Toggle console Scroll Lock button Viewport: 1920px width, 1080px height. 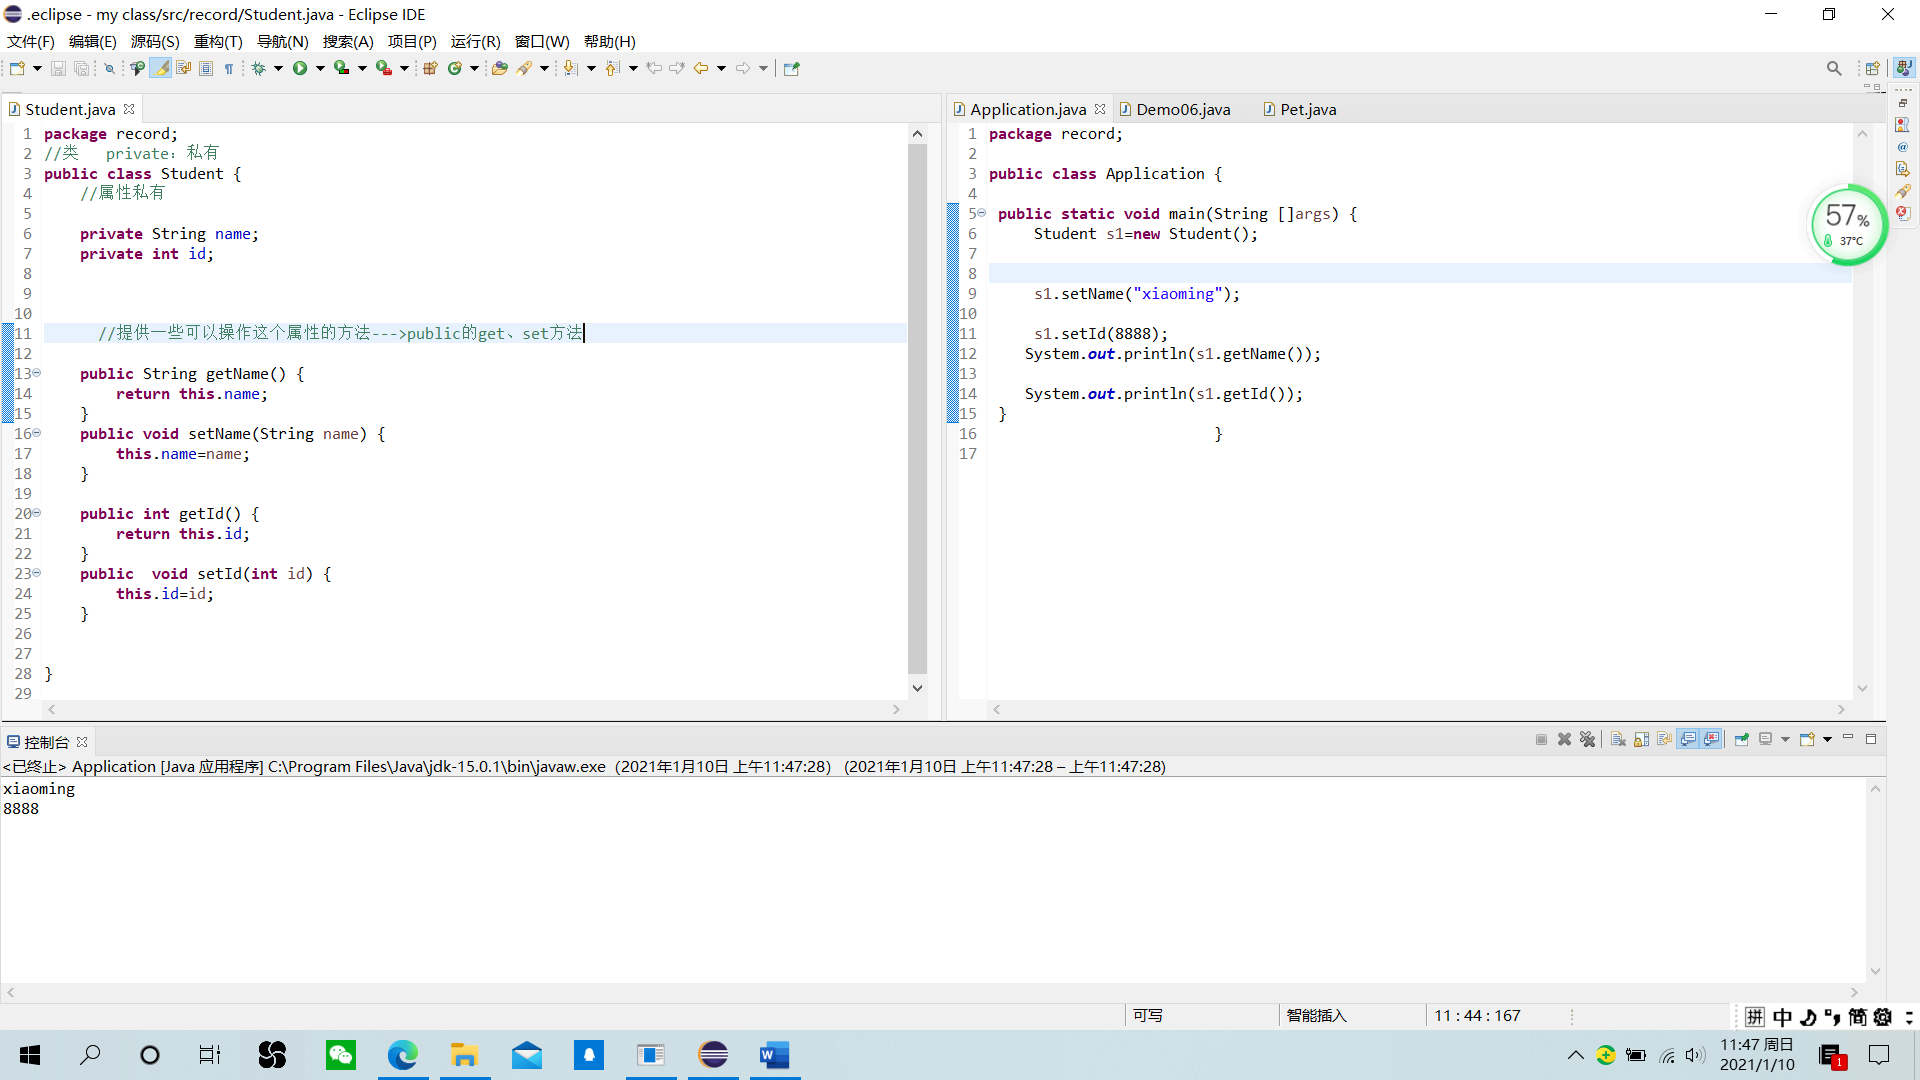[x=1641, y=740]
